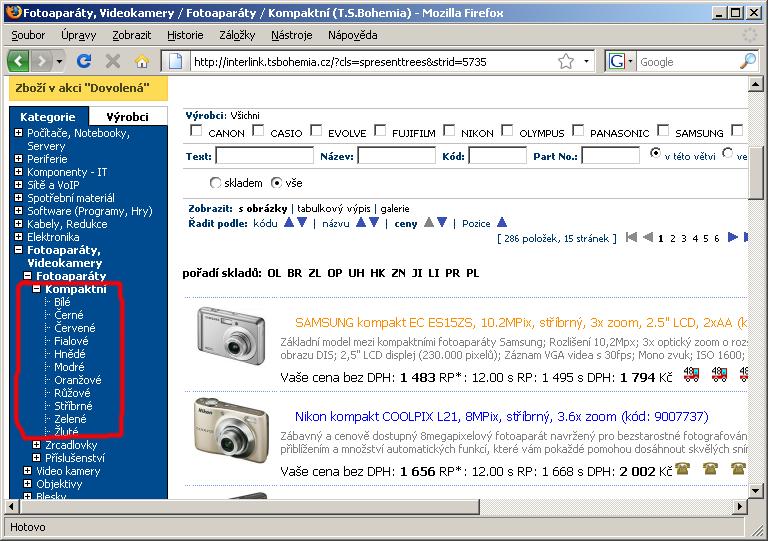Image resolution: width=768 pixels, height=541 pixels.
Task: Sort by názvu descending arrow
Action: [x=374, y=223]
